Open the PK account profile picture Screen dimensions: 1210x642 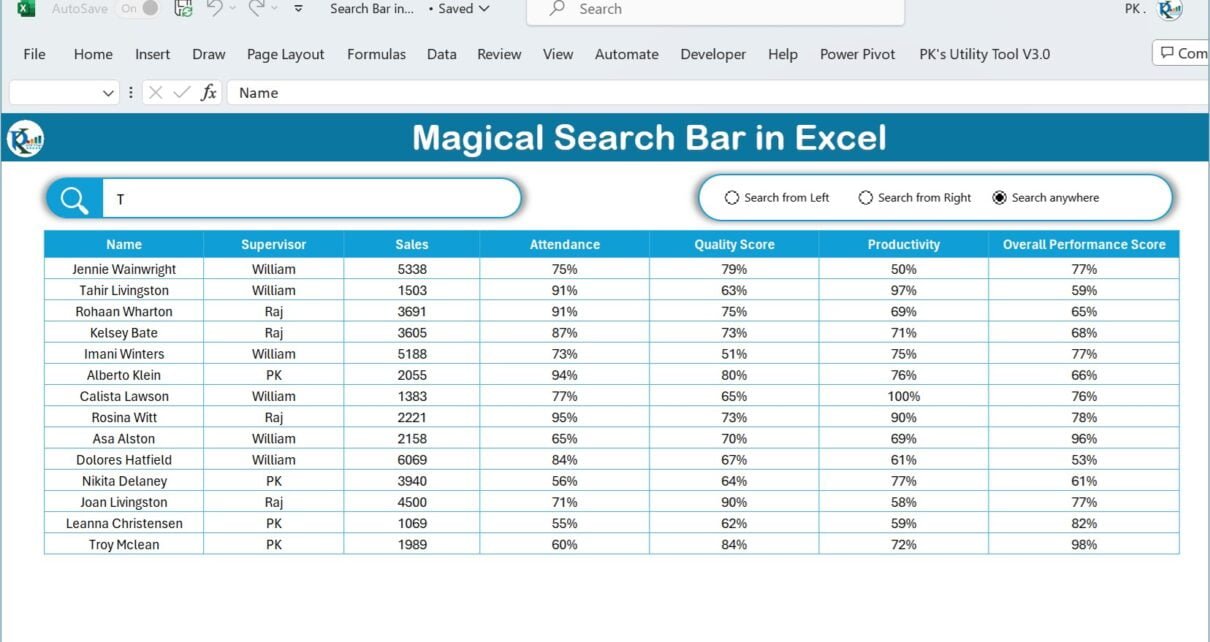(1169, 10)
